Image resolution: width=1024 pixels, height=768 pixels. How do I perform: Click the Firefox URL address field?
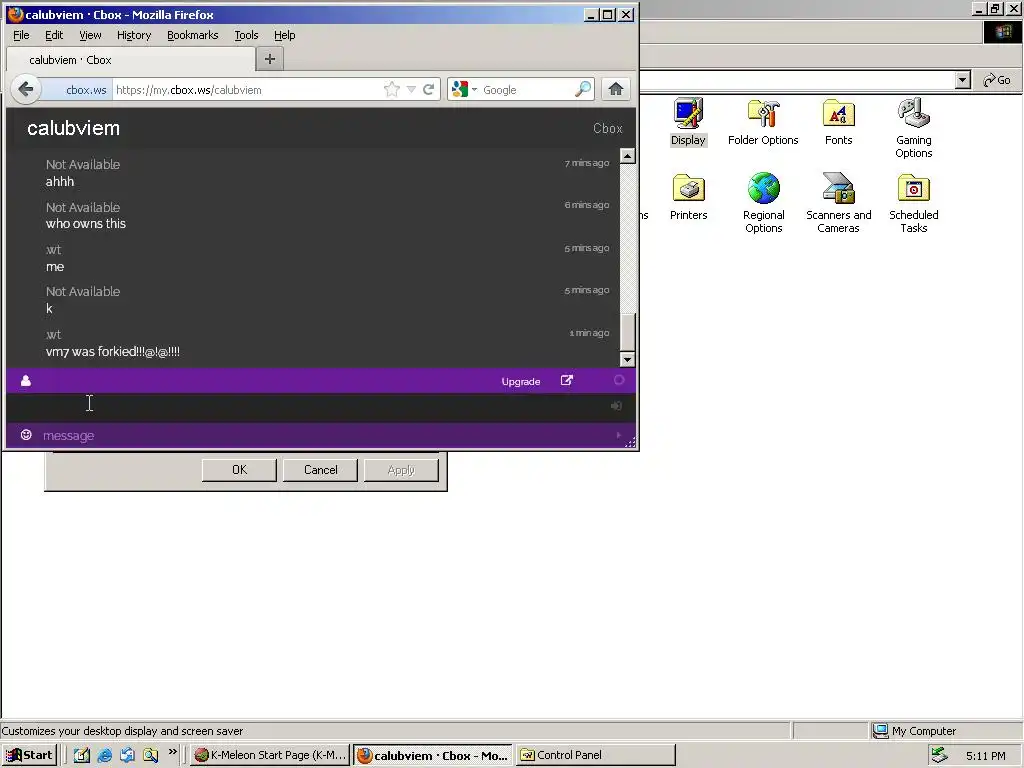click(248, 89)
